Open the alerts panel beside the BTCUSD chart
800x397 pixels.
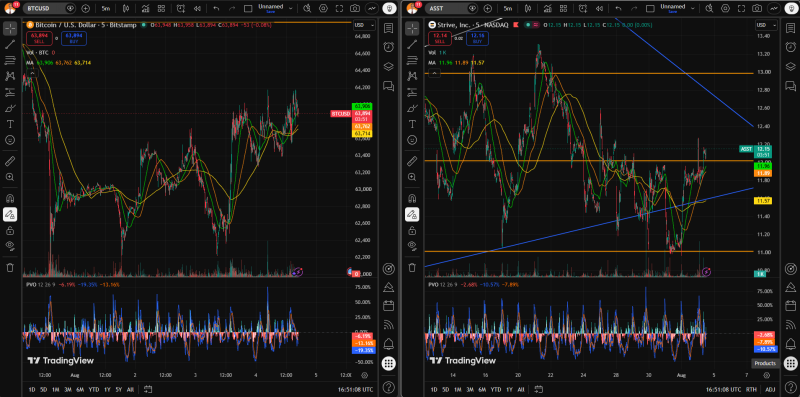389,46
